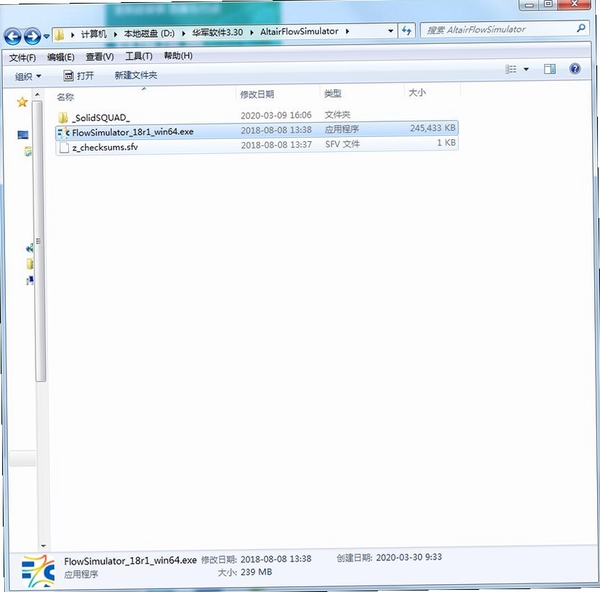Open the 帮助(H) menu

coord(178,56)
